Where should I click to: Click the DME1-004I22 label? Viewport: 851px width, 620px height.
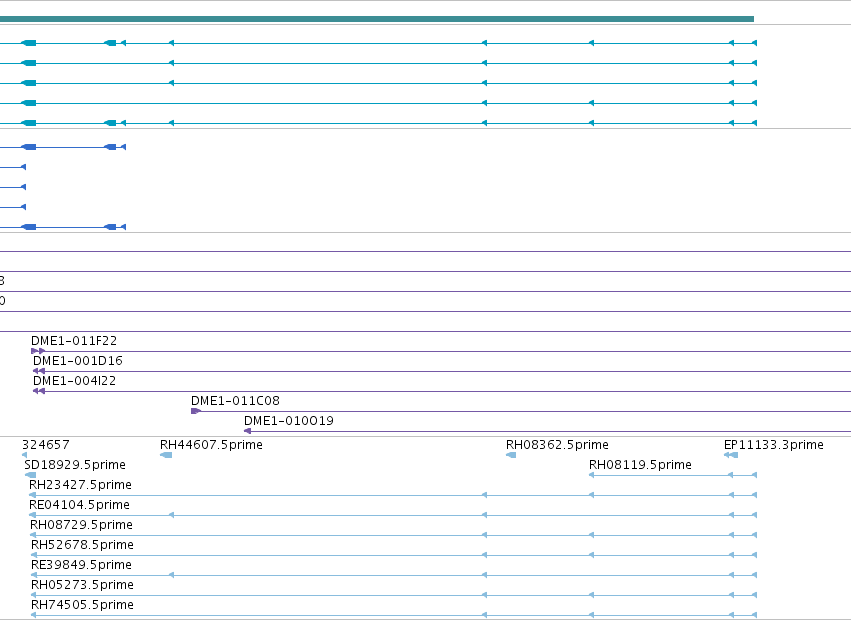tap(74, 381)
